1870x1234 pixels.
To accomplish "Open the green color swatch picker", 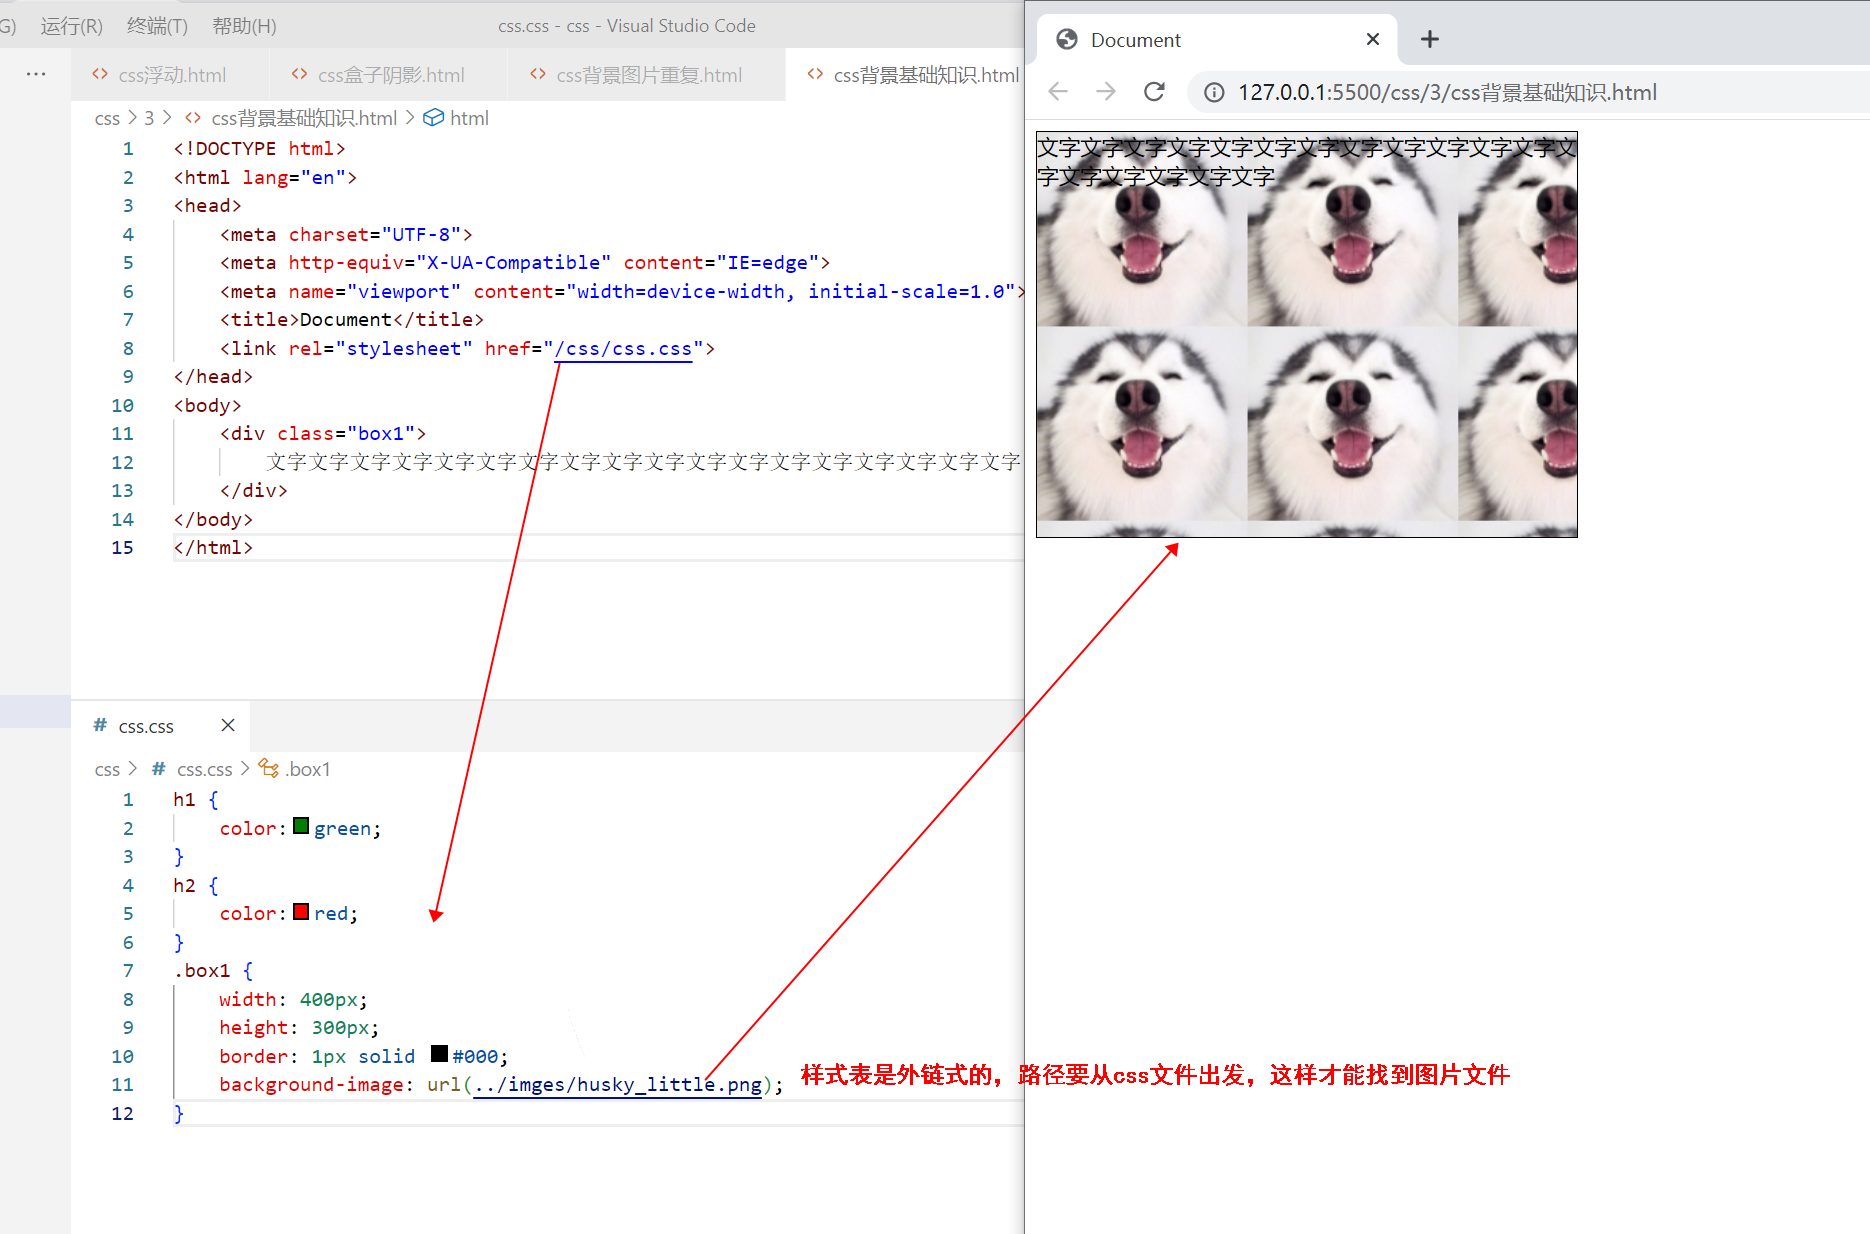I will pos(301,826).
